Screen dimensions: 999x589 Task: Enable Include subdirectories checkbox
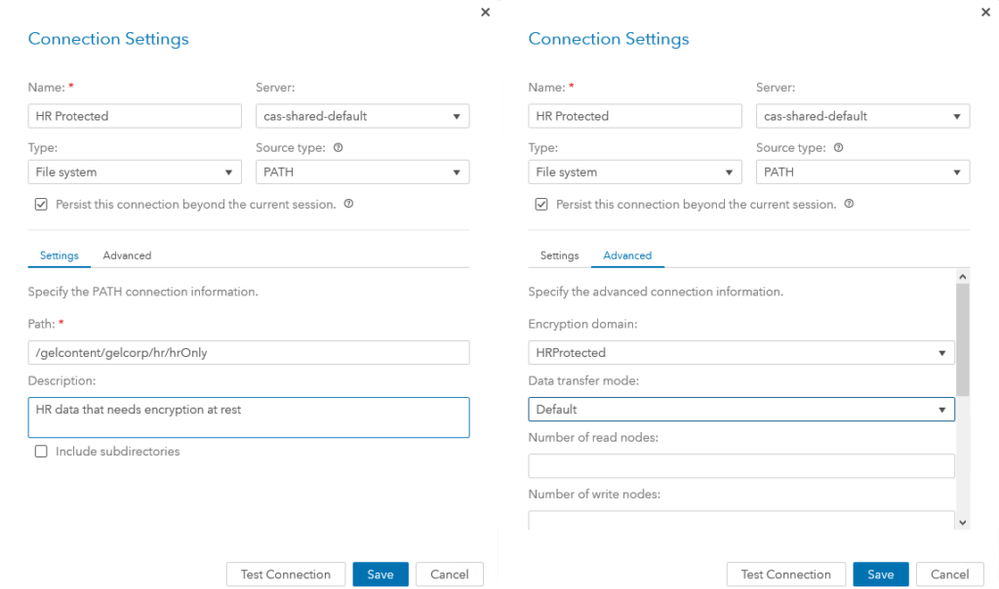coord(41,451)
